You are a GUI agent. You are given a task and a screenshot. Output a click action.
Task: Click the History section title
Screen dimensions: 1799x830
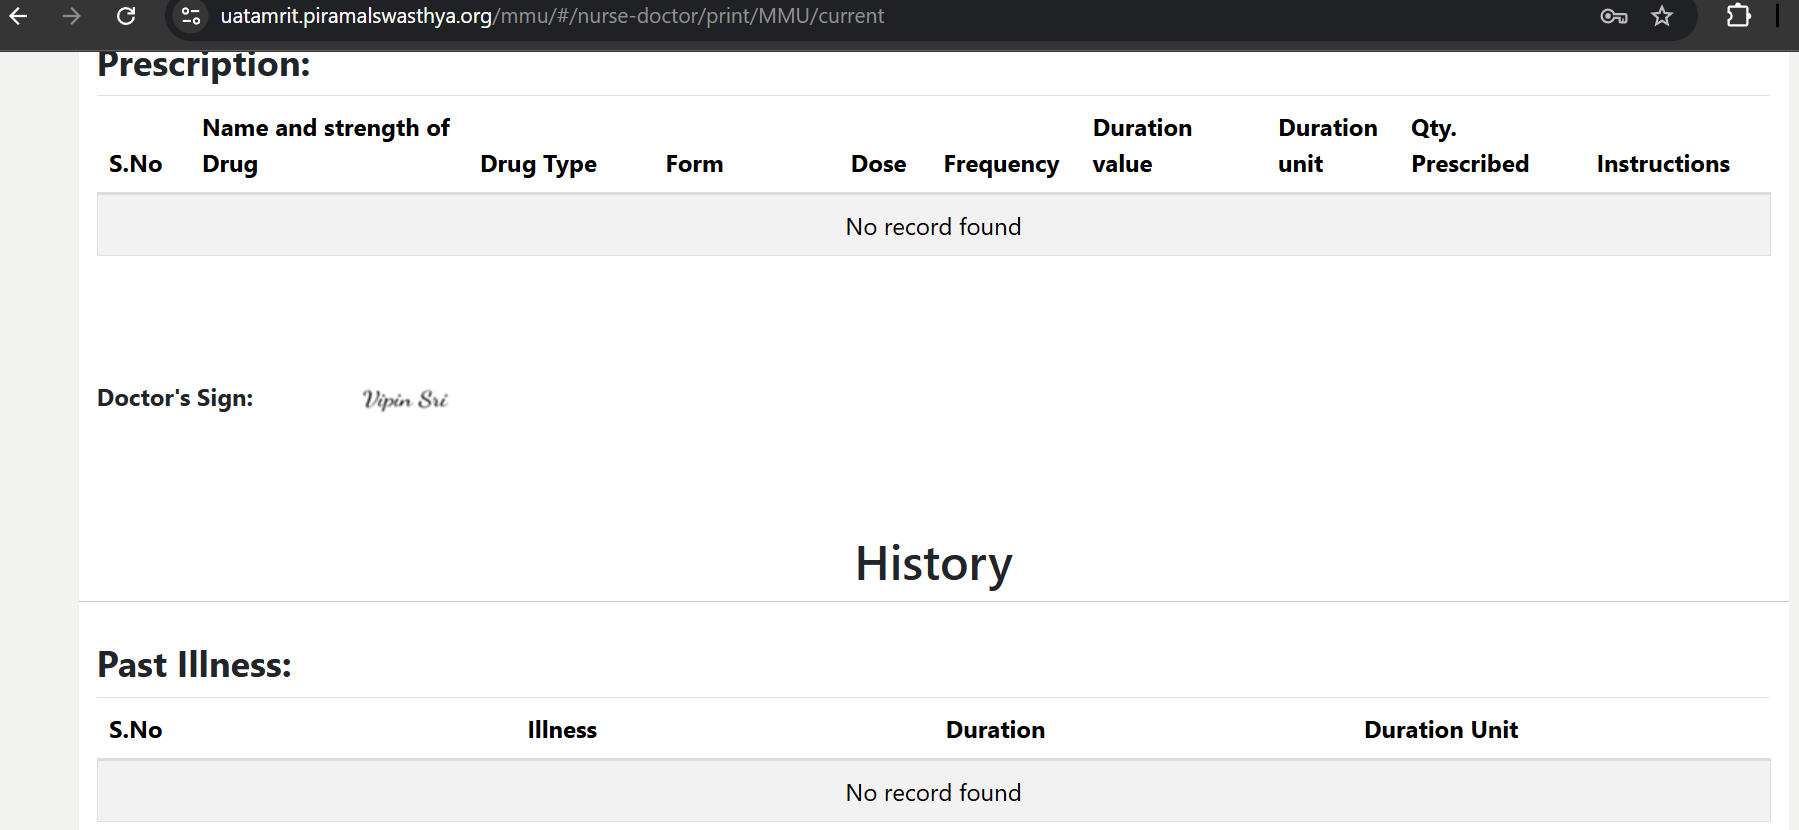933,563
